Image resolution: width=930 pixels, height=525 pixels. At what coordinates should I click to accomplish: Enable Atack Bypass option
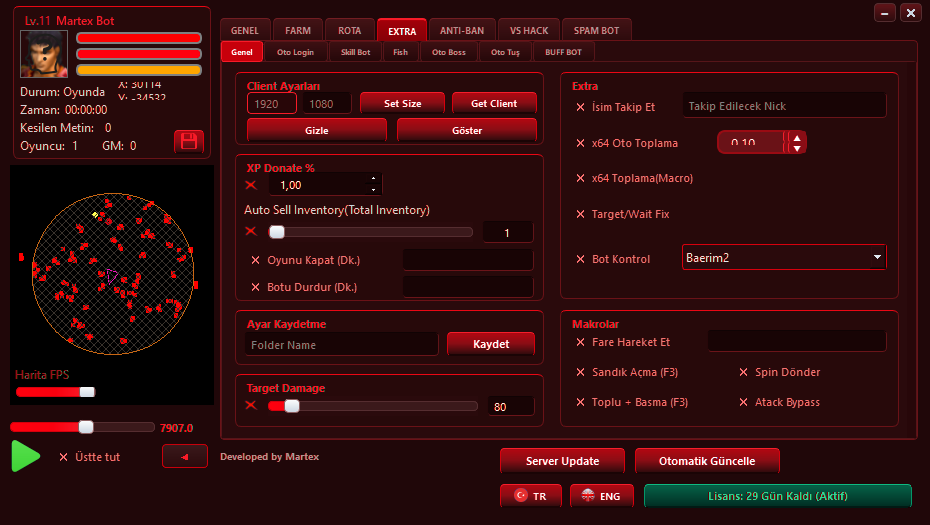click(743, 402)
